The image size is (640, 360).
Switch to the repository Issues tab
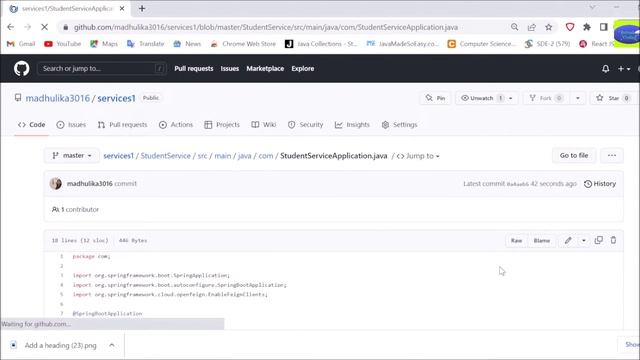point(71,124)
